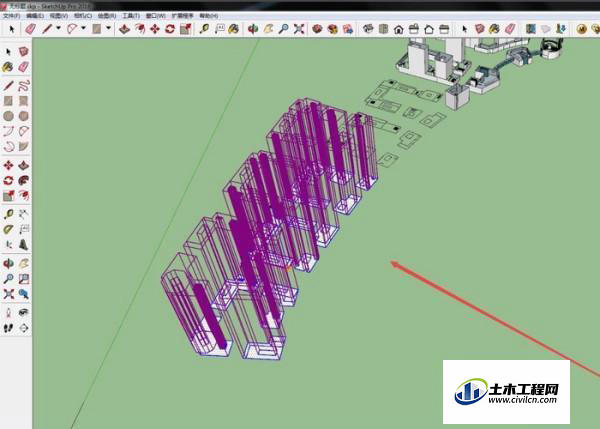Select the Circle tool

8,116
